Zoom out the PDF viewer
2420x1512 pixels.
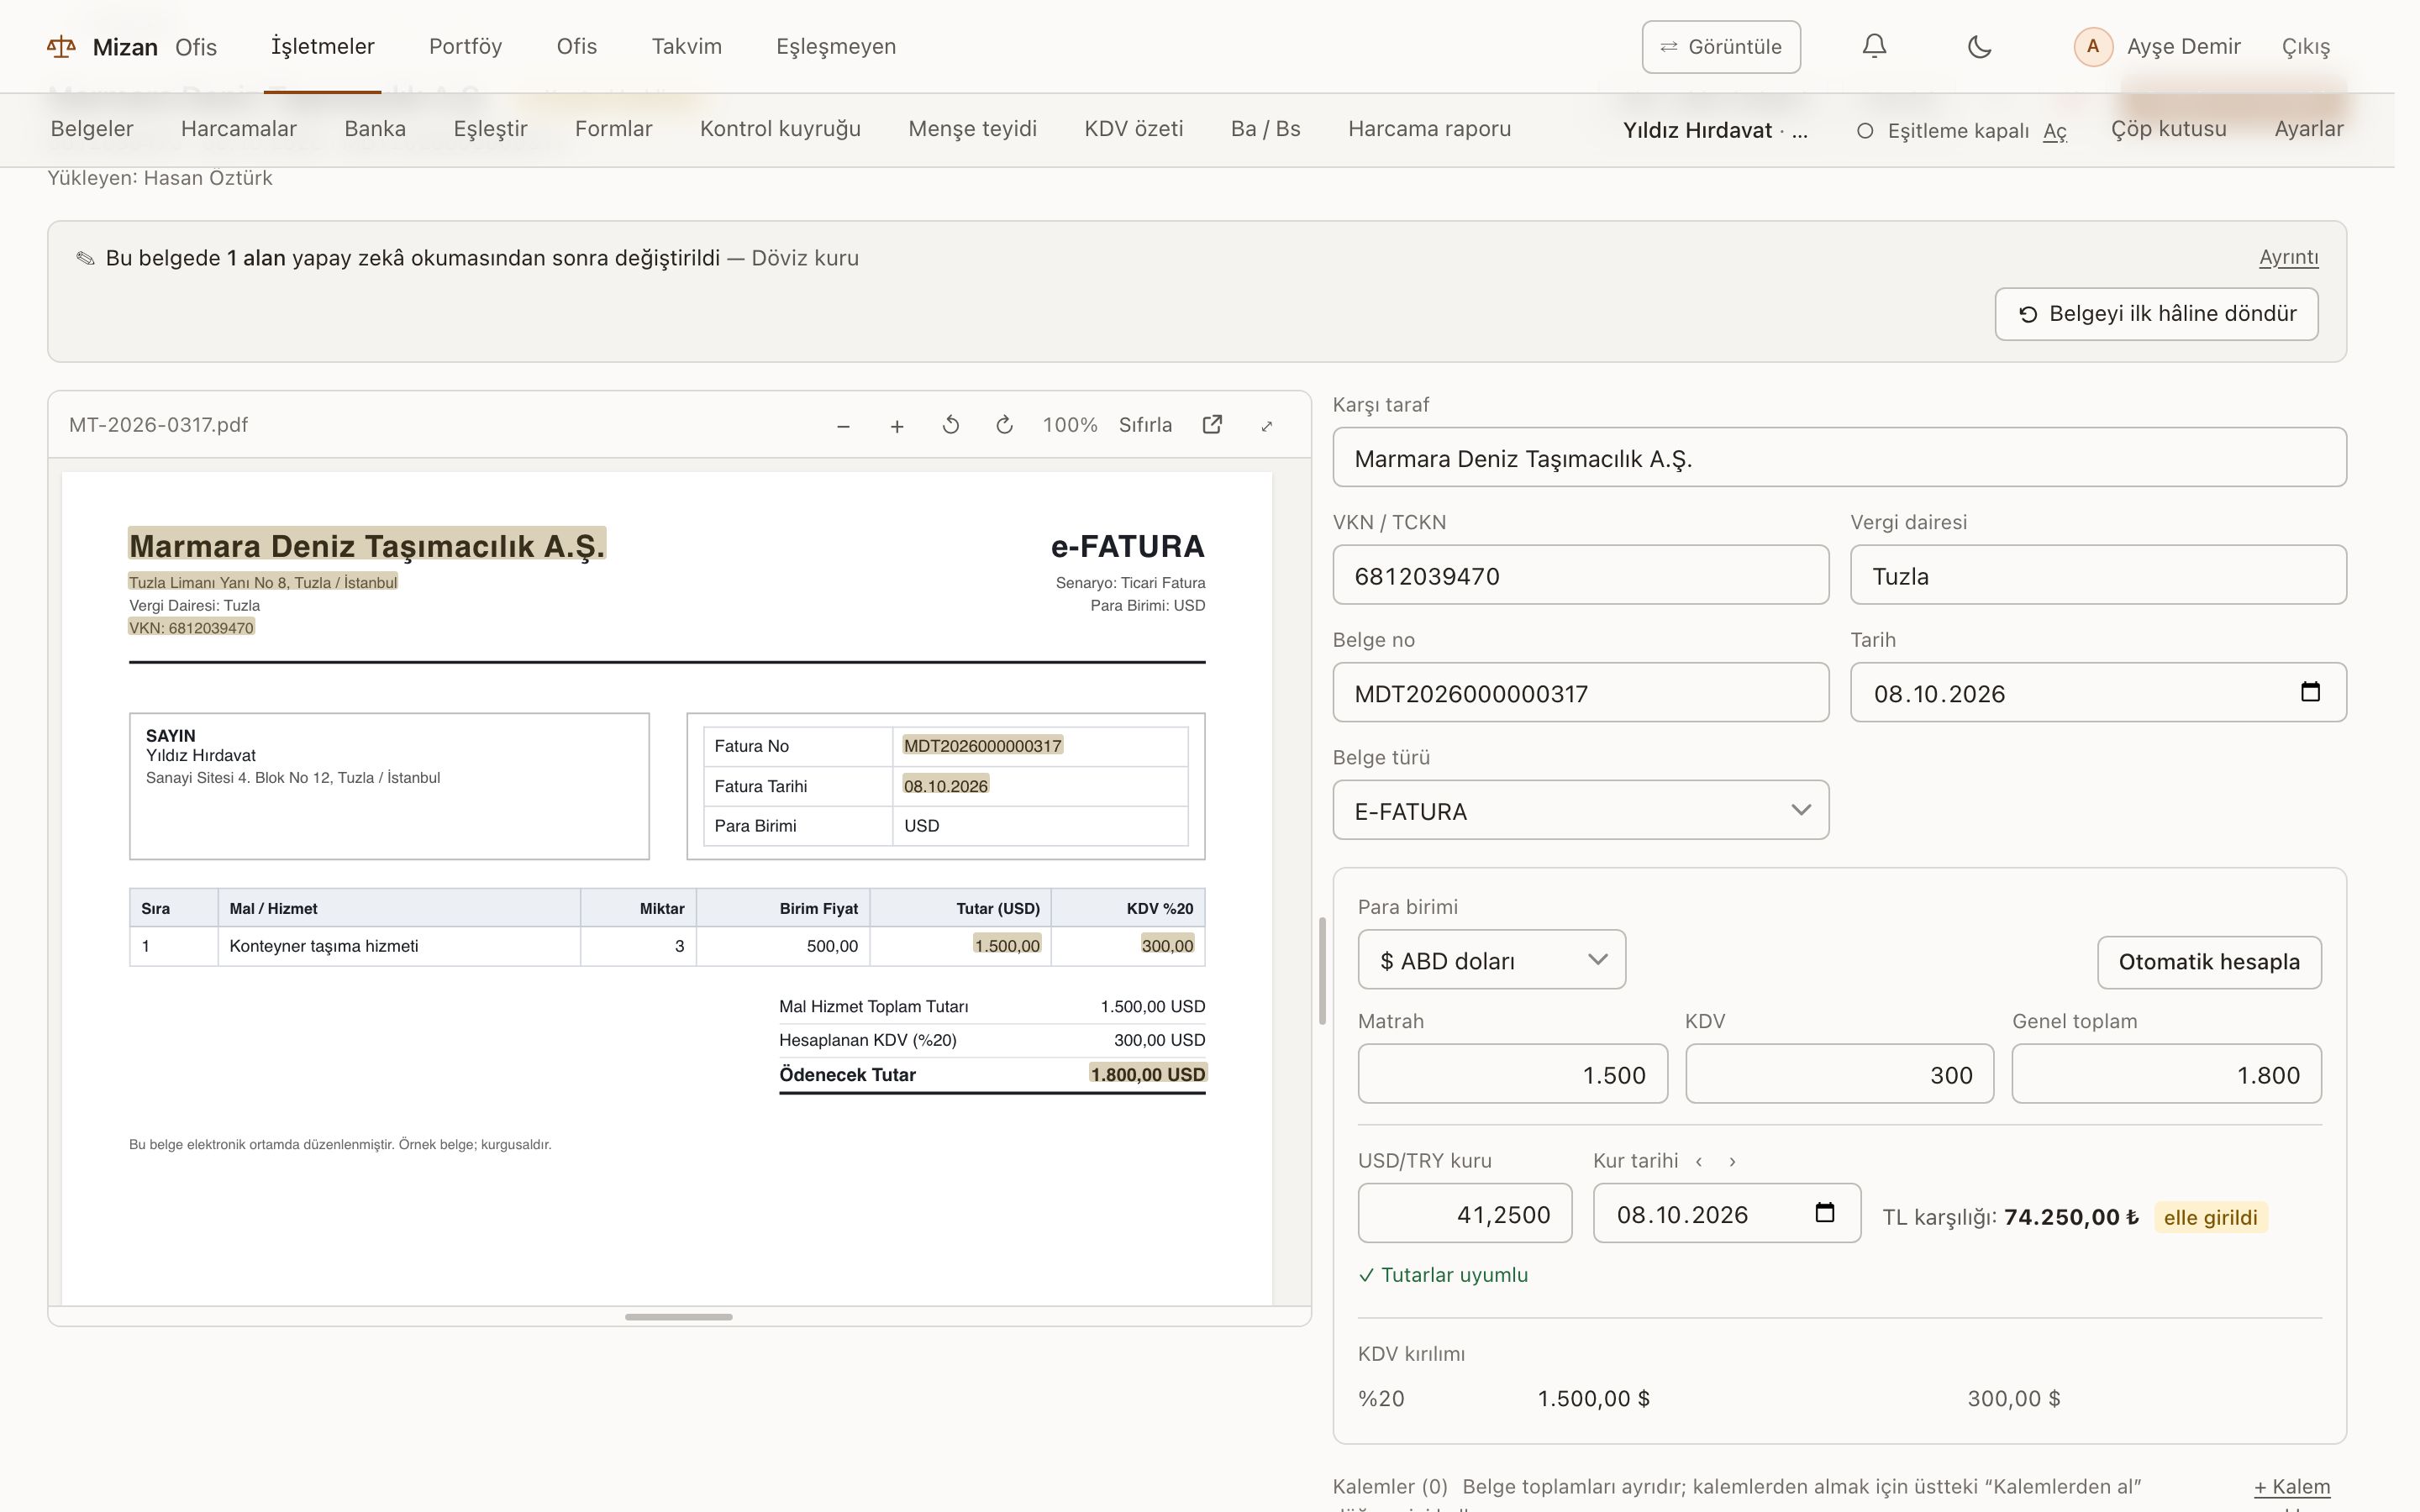click(x=843, y=426)
